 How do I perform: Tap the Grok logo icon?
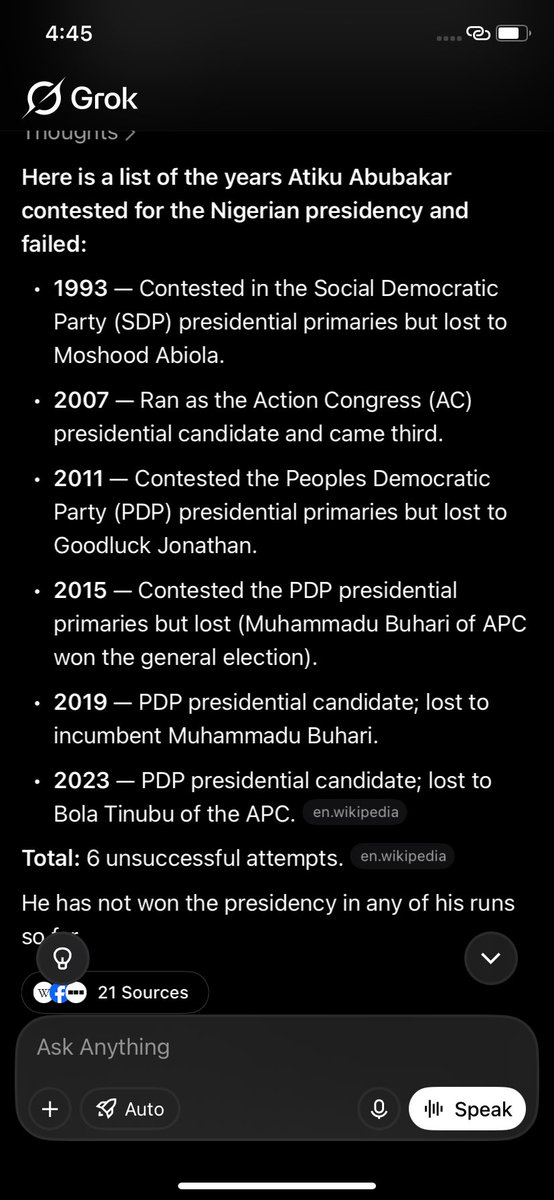(43, 98)
